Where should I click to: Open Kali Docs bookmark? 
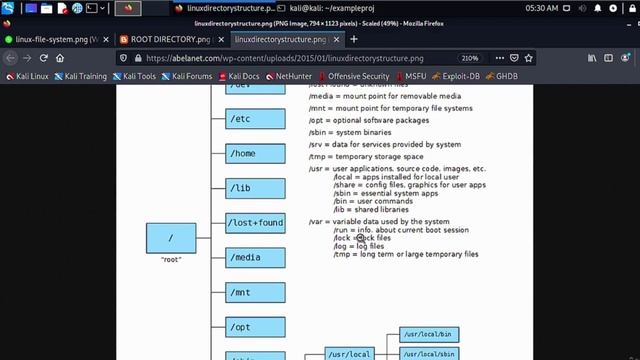[x=239, y=76]
